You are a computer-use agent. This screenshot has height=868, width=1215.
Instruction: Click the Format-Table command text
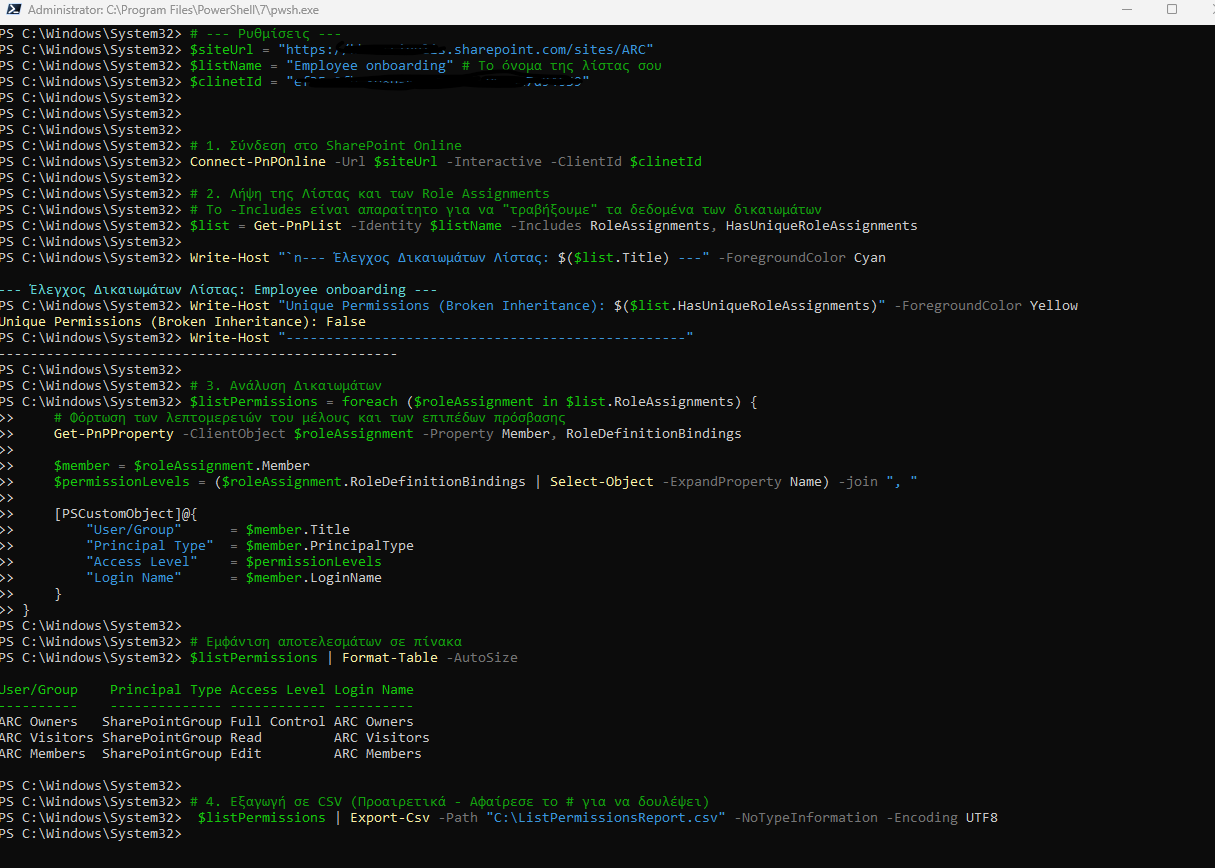389,658
